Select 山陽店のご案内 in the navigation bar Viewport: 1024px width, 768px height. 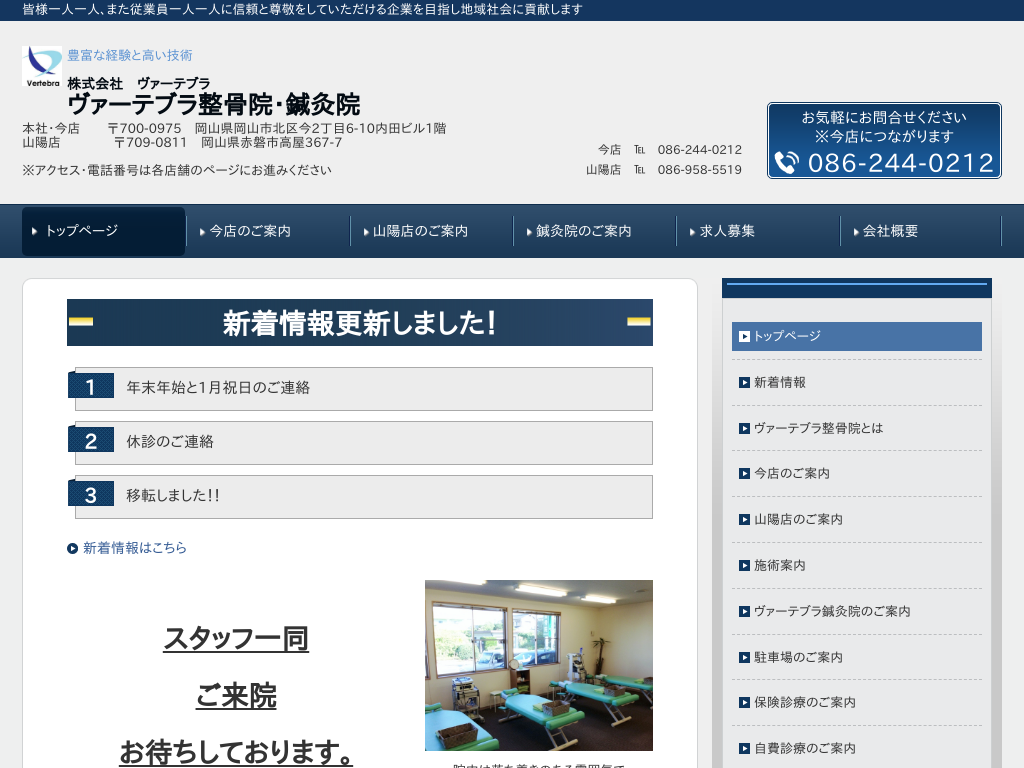(x=431, y=231)
